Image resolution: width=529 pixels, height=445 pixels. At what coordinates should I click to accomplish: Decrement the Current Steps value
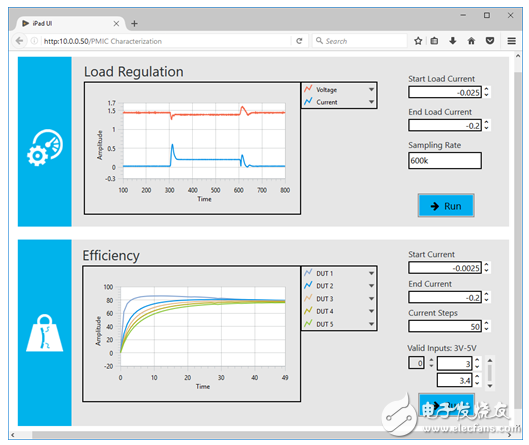pos(486,329)
